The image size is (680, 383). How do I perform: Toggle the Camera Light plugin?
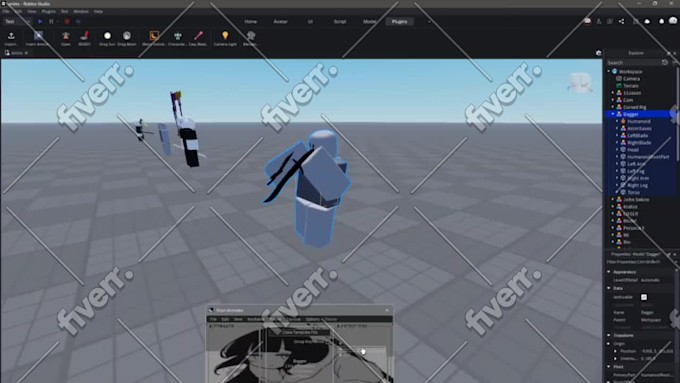pyautogui.click(x=225, y=38)
